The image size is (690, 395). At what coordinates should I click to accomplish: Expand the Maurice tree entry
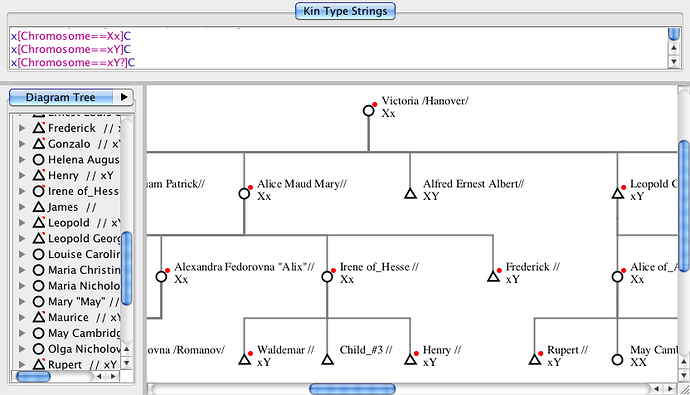tap(22, 317)
